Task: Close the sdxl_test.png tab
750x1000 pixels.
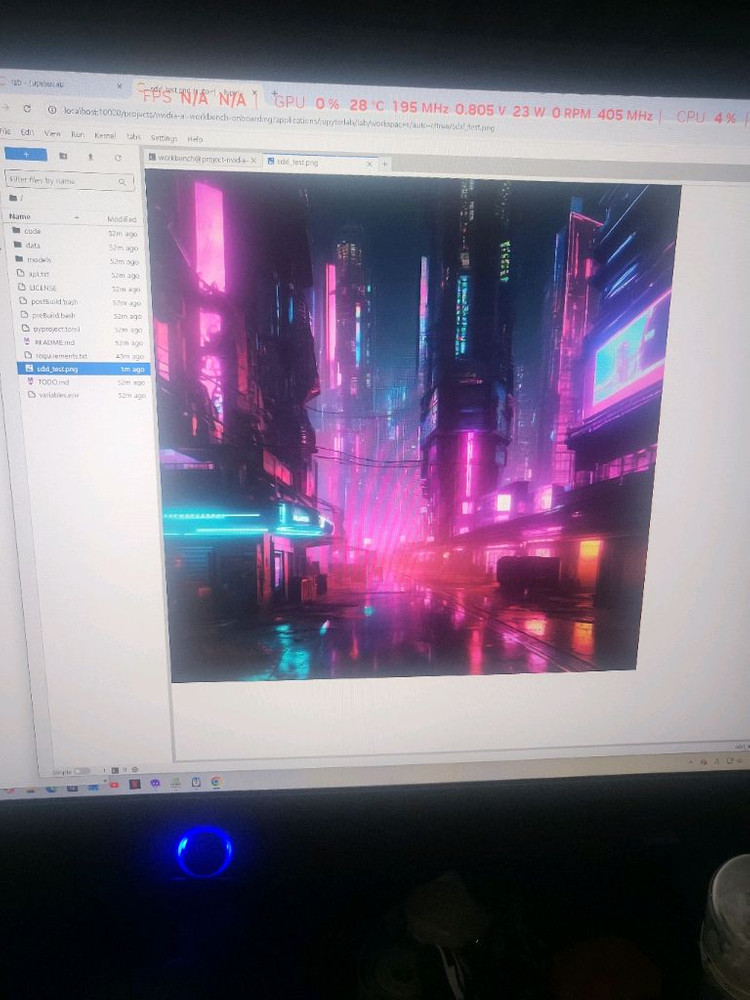Action: pyautogui.click(x=371, y=162)
